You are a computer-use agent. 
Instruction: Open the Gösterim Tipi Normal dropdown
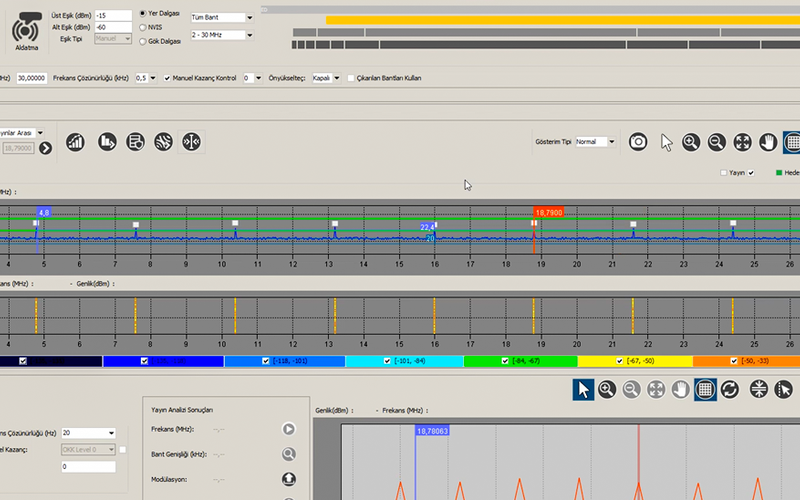click(x=595, y=142)
